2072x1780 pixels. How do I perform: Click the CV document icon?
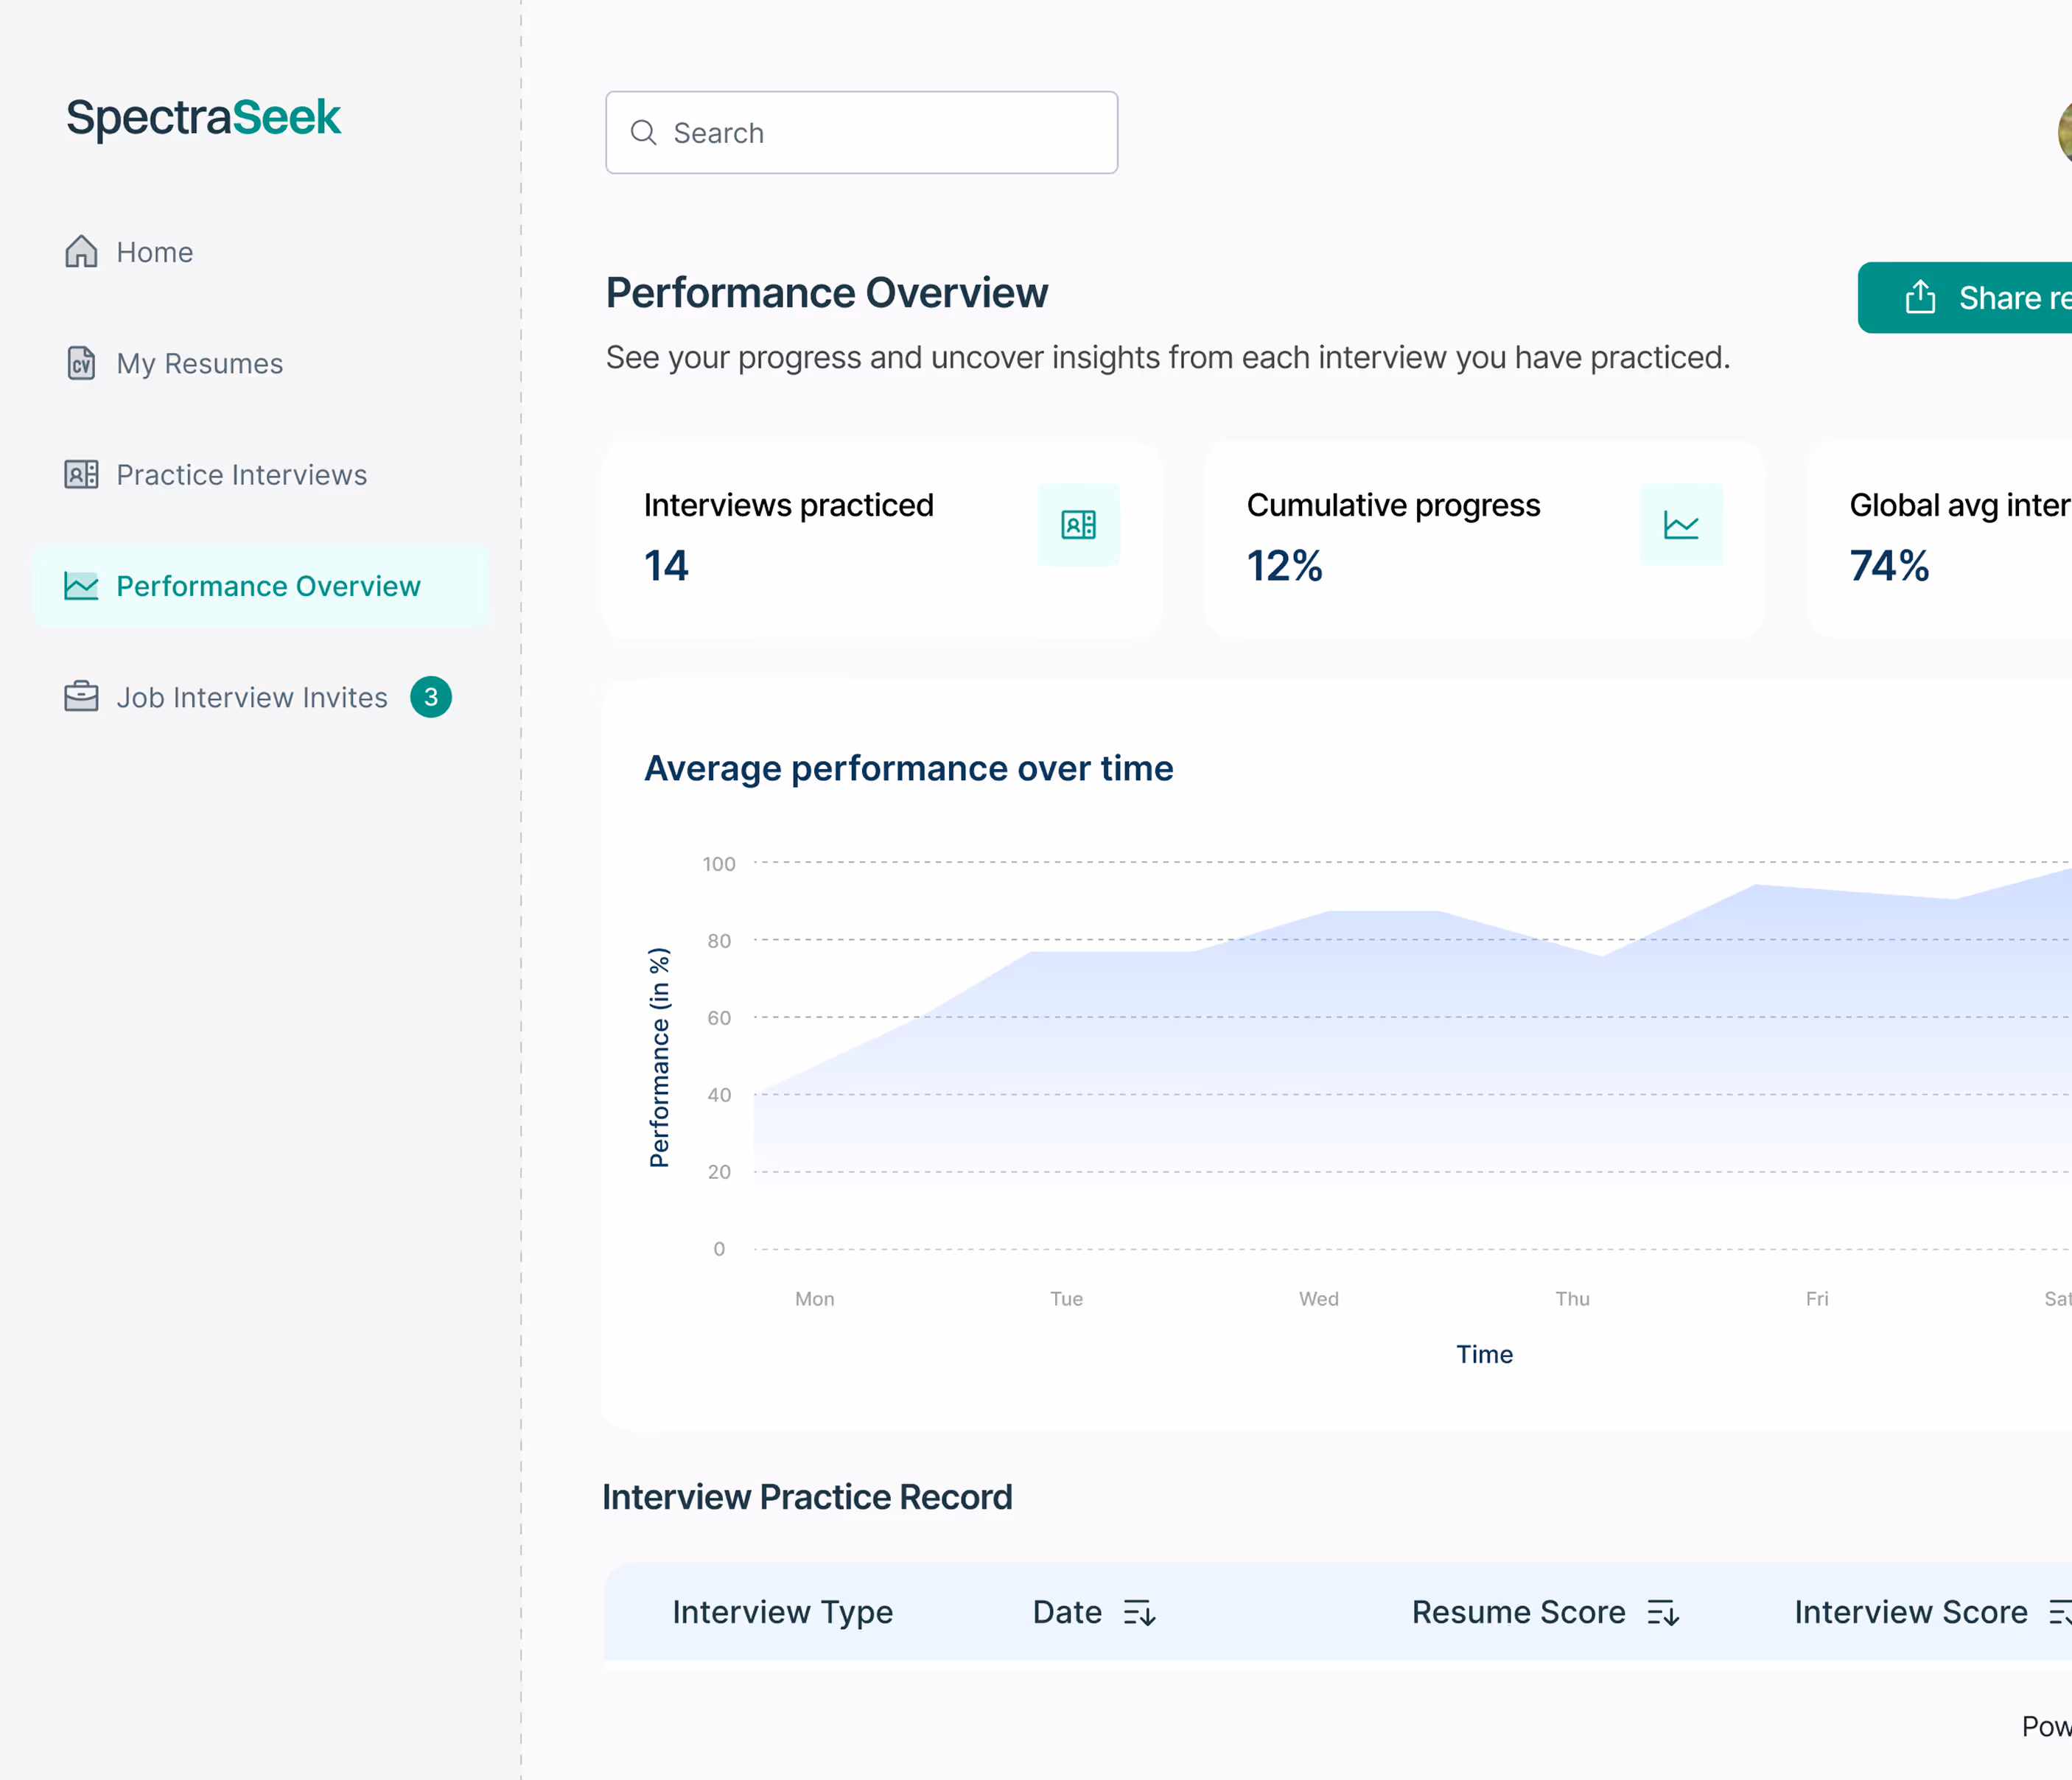tap(81, 363)
